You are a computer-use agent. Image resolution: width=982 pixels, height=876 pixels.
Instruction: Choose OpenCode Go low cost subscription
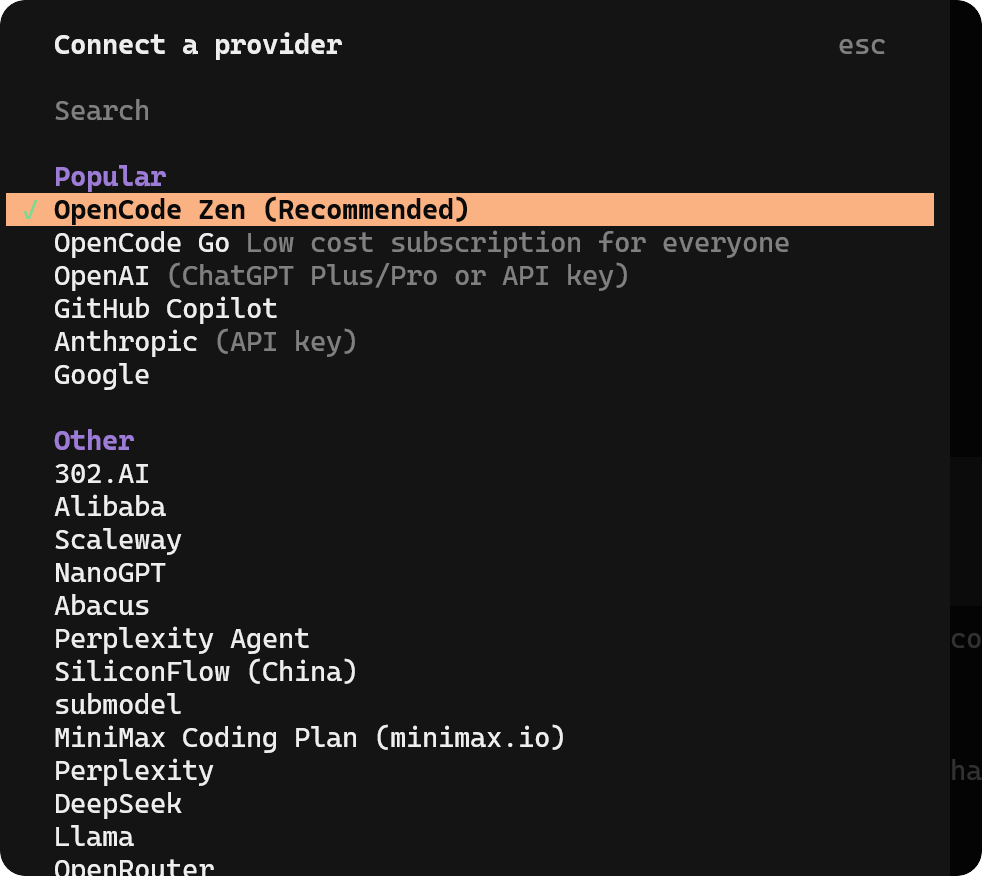tap(421, 243)
